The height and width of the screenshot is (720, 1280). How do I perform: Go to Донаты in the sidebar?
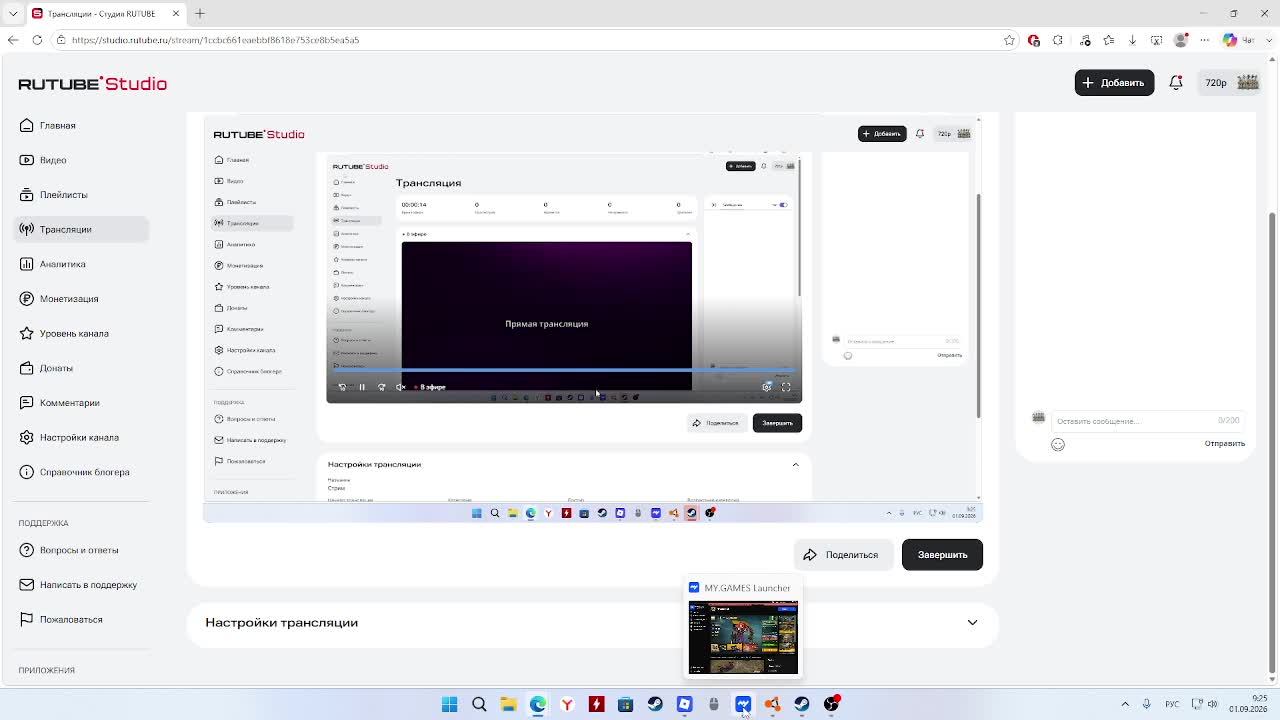click(46, 368)
